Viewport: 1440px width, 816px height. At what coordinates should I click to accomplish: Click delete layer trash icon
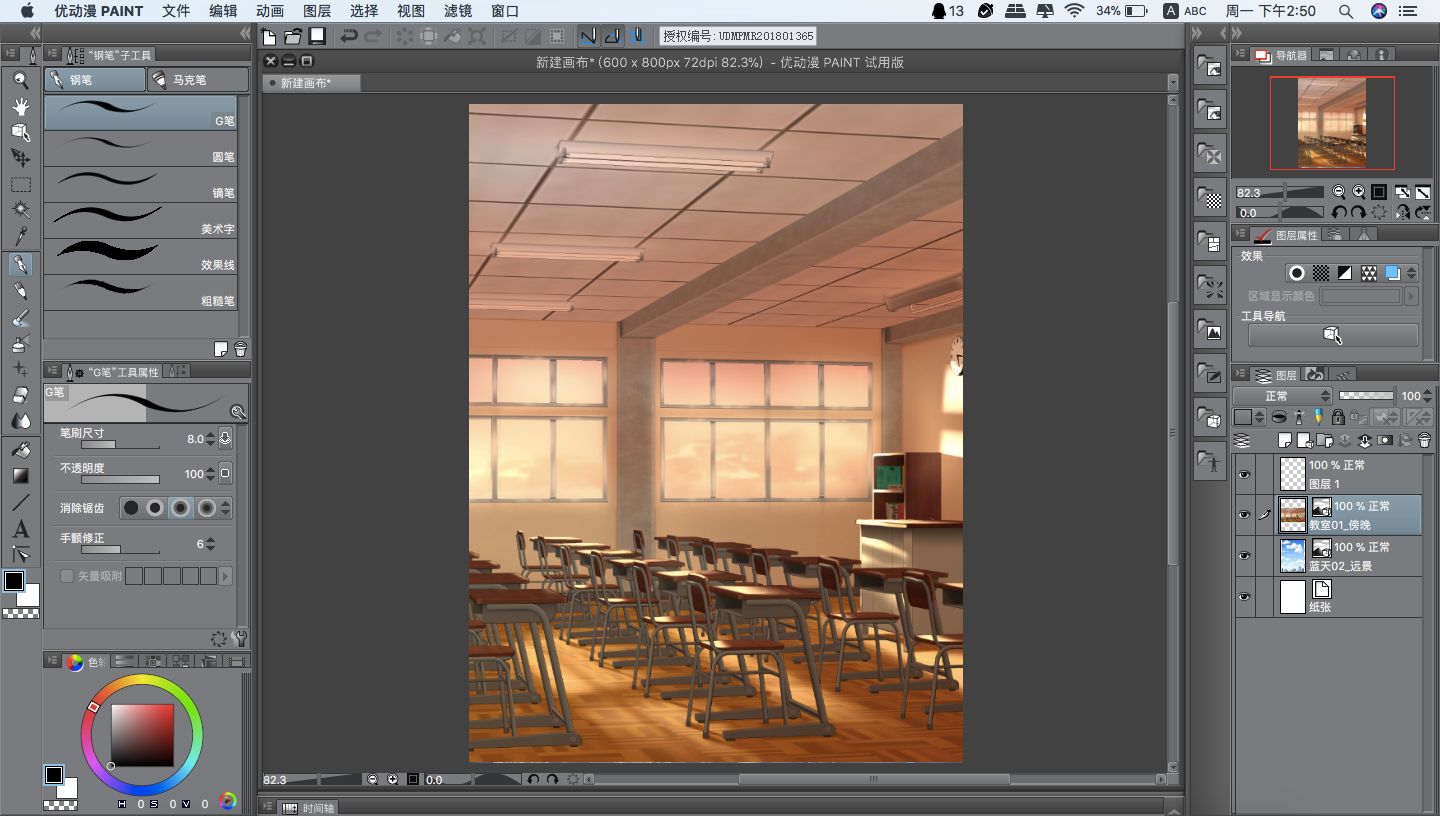1424,440
